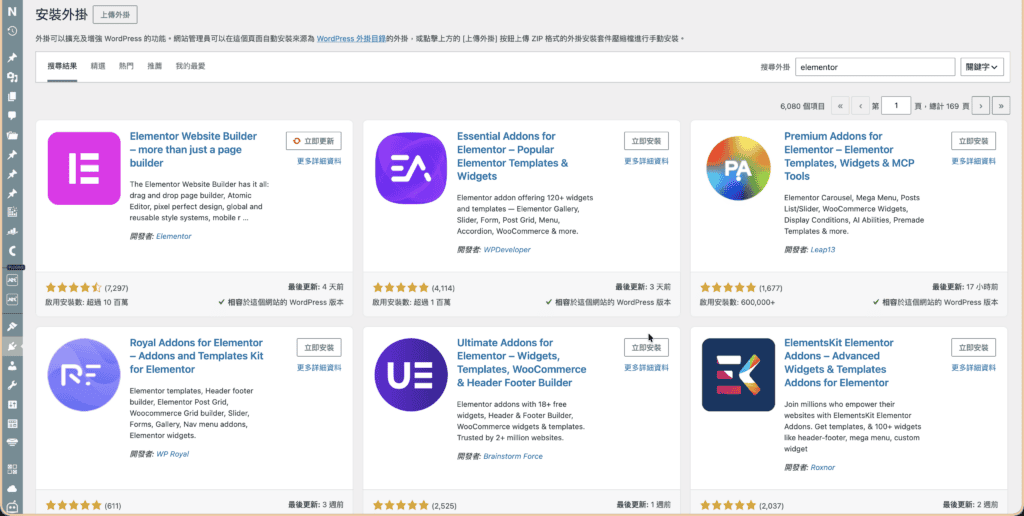Click 立即安裝 for ElementsKit Elementor Addons
The height and width of the screenshot is (516, 1024).
[973, 347]
